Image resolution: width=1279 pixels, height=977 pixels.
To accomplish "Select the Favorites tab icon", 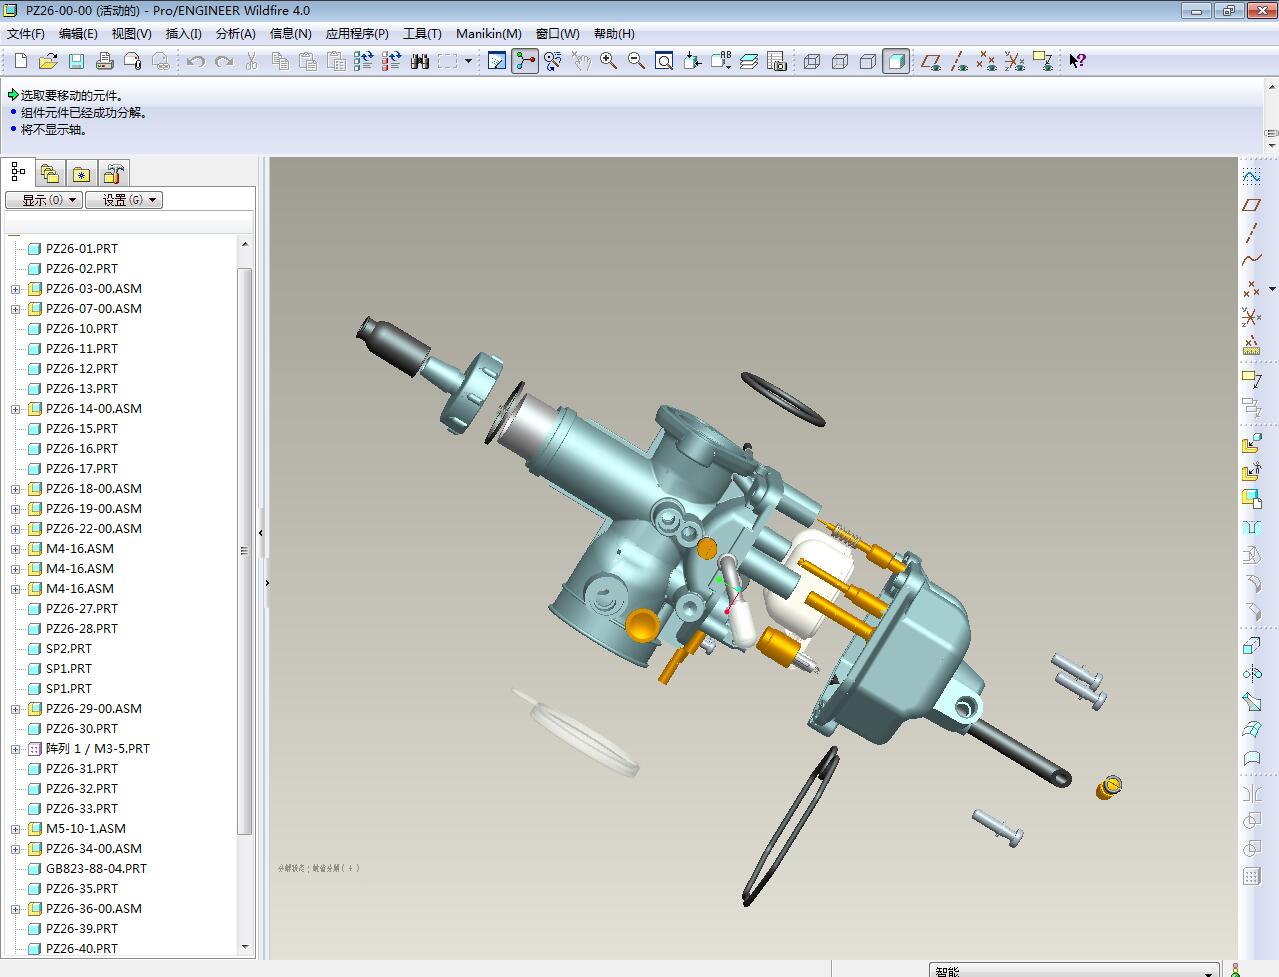I will click(81, 173).
